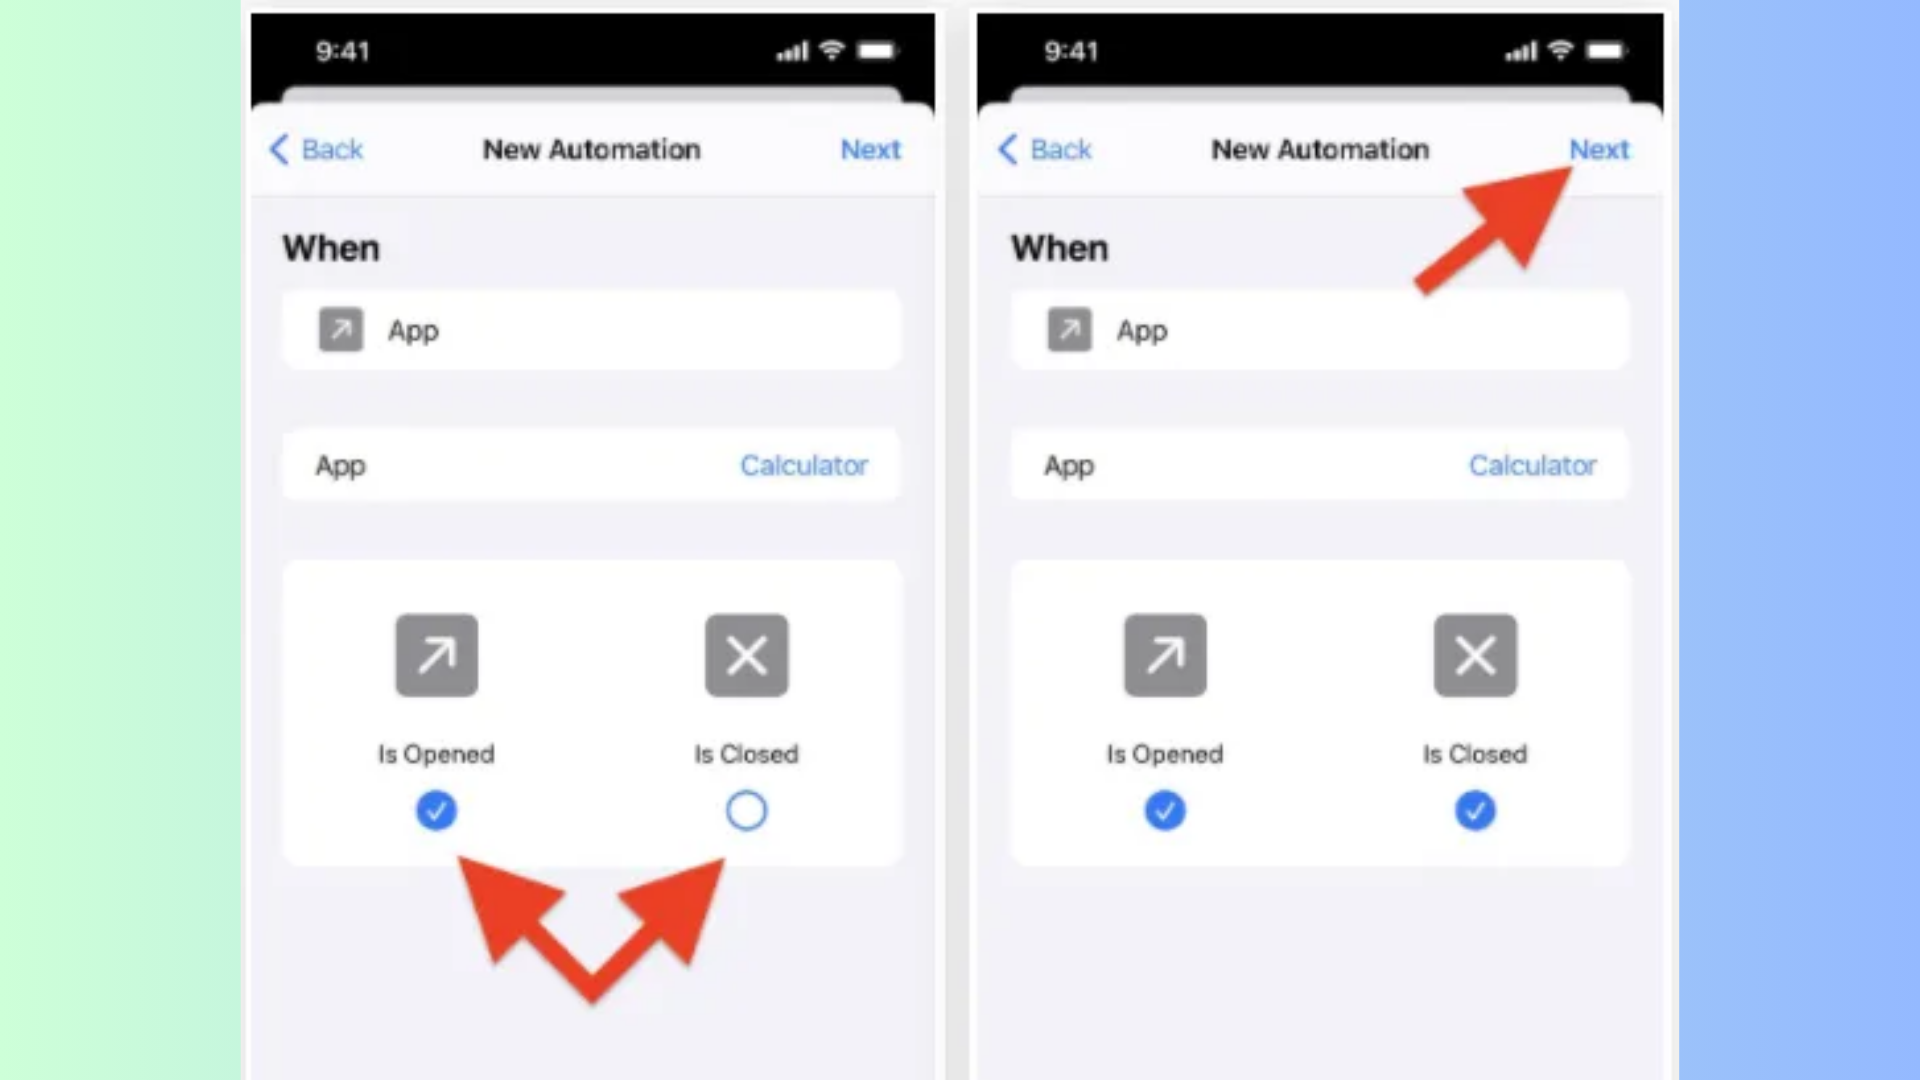
Task: Click the 'Is Opened' arrow icon left screen
Action: (x=436, y=655)
